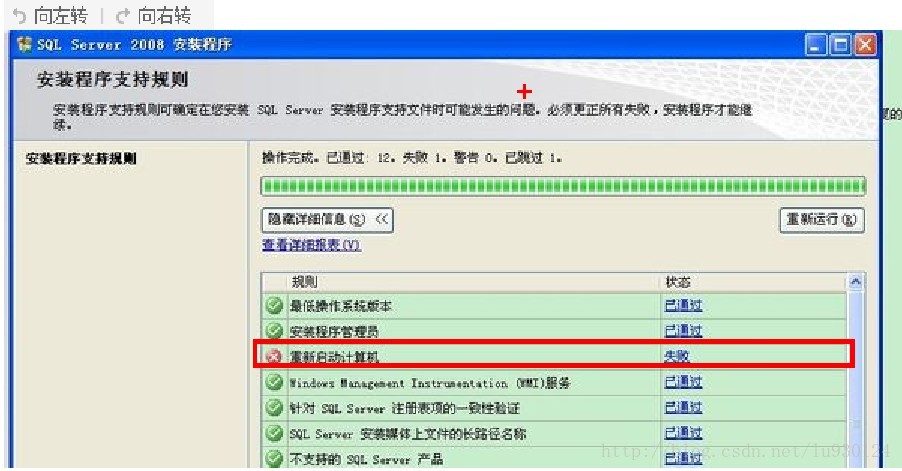This screenshot has width=902, height=471.
Task: Click green check icon for 最低操作系统版本
Action: (274, 305)
